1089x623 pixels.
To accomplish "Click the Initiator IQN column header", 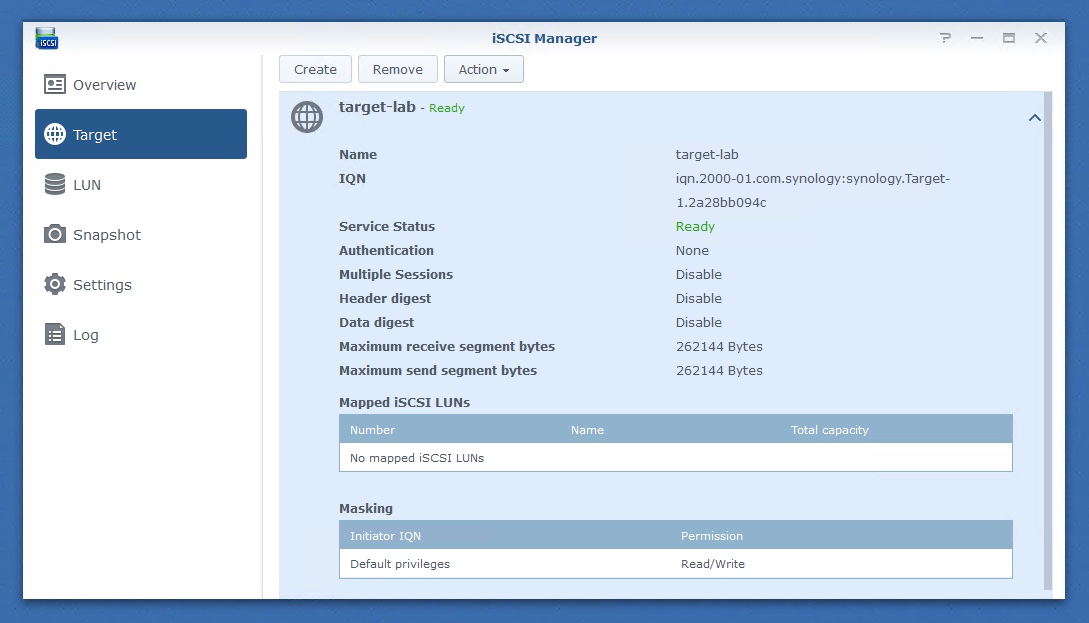I will (385, 536).
